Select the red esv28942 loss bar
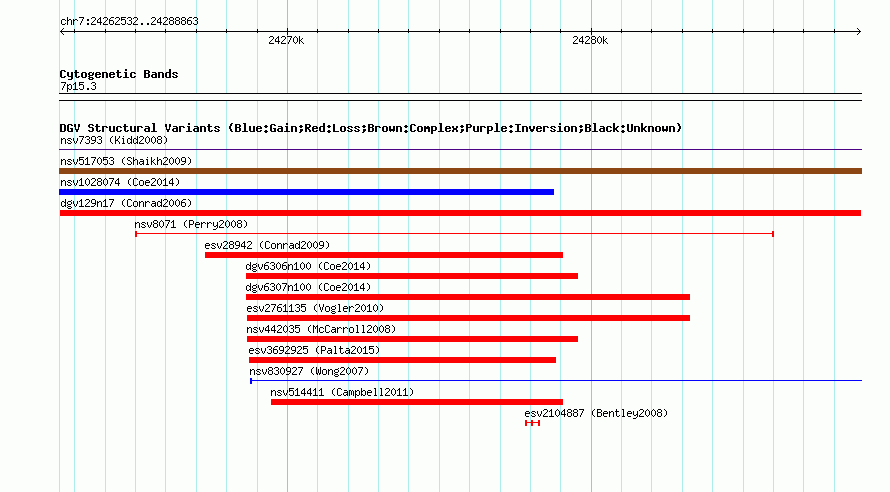Image resolution: width=890 pixels, height=492 pixels. (384, 255)
